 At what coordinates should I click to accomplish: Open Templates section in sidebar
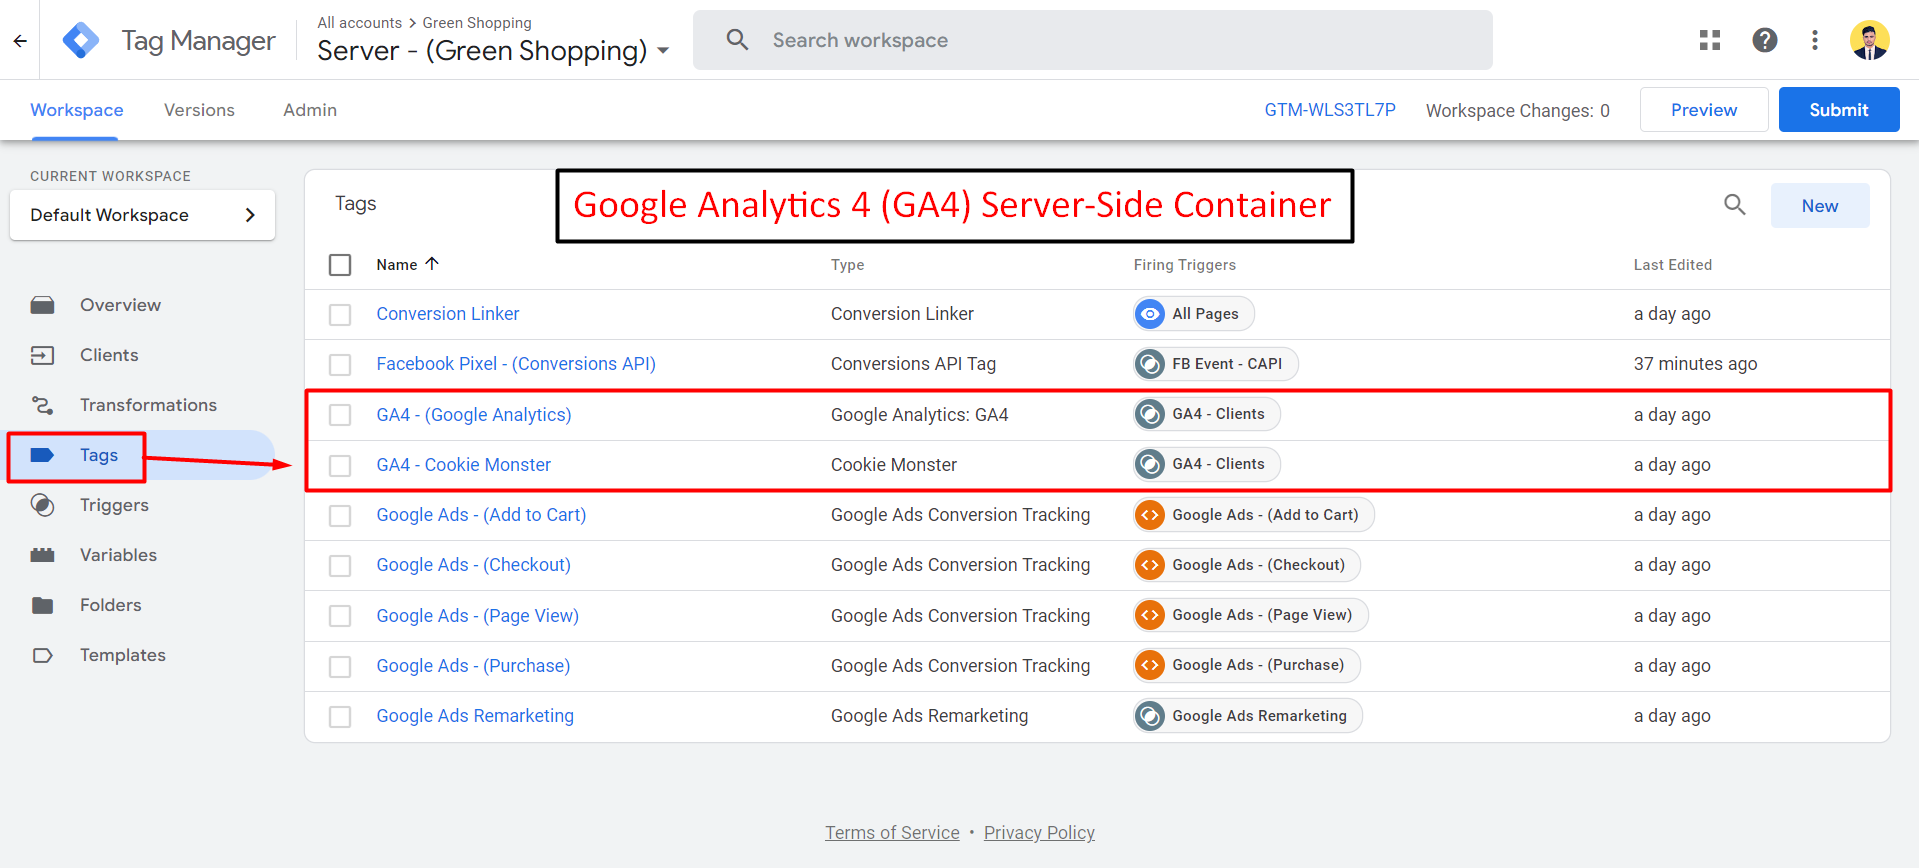(x=122, y=655)
